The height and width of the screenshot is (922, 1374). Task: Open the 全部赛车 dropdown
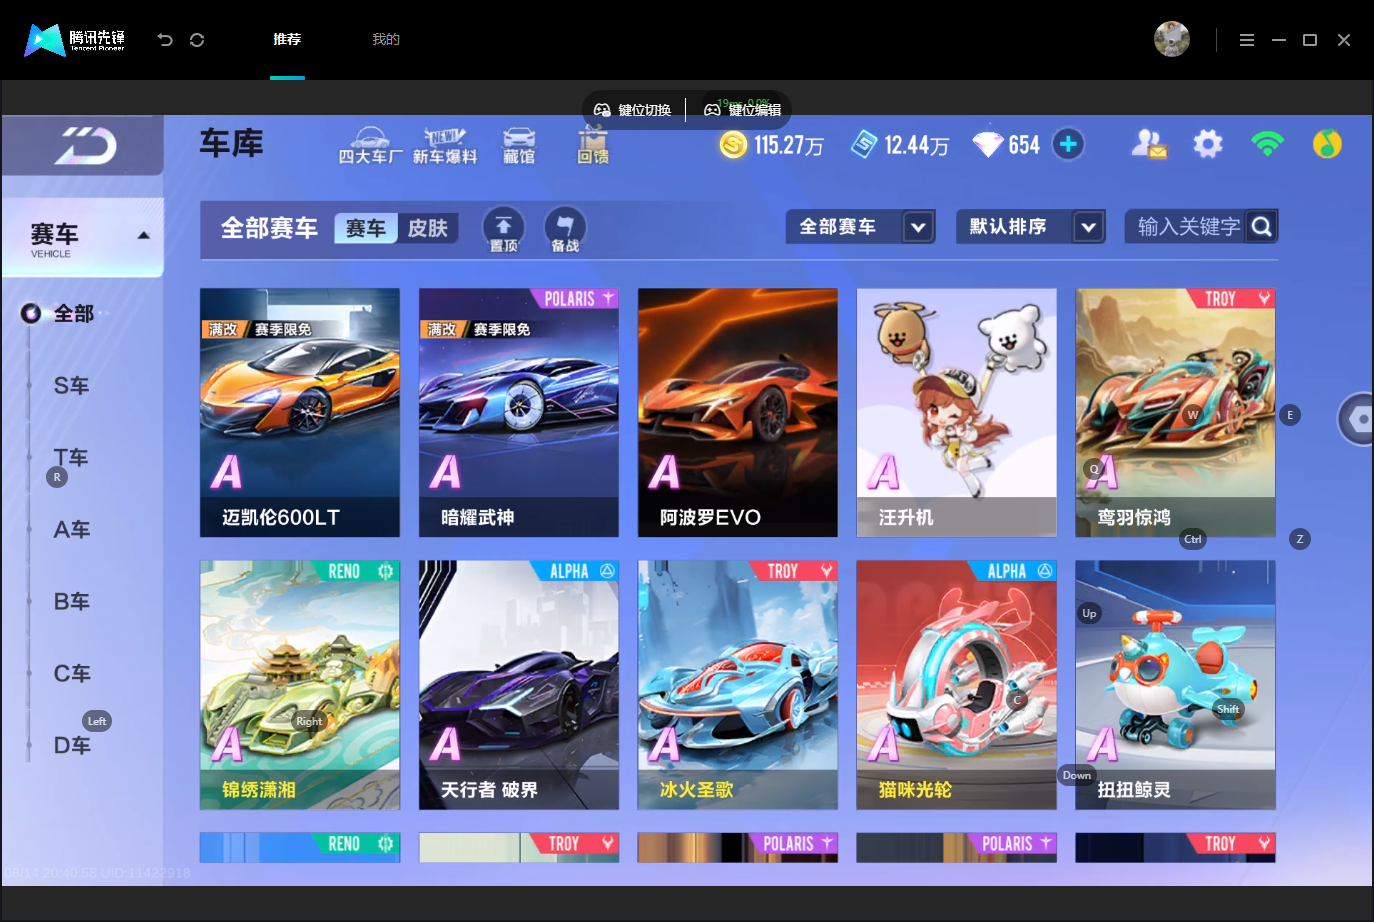point(861,227)
